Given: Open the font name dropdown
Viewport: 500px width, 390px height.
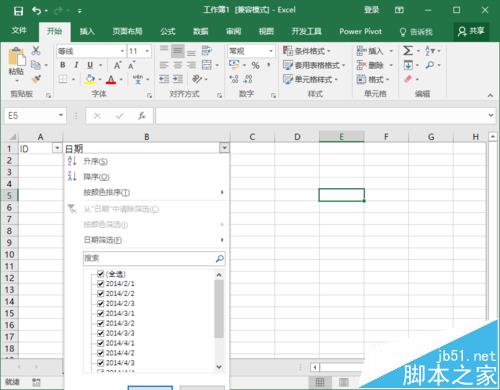Looking at the screenshot, I should 122,51.
